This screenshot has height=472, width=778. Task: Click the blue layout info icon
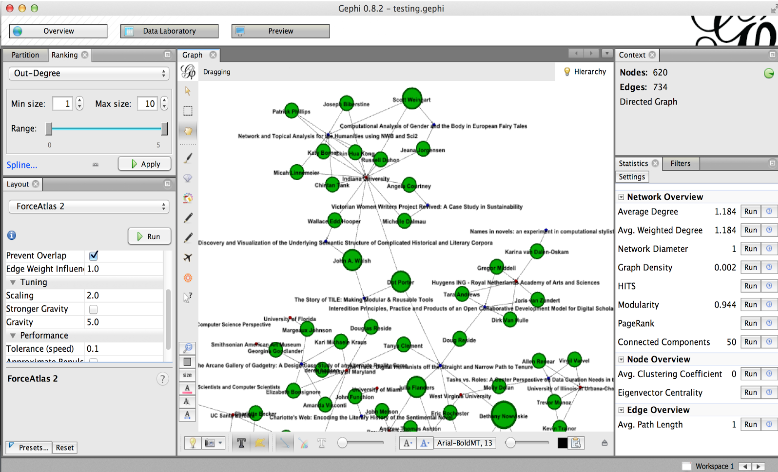tap(11, 235)
